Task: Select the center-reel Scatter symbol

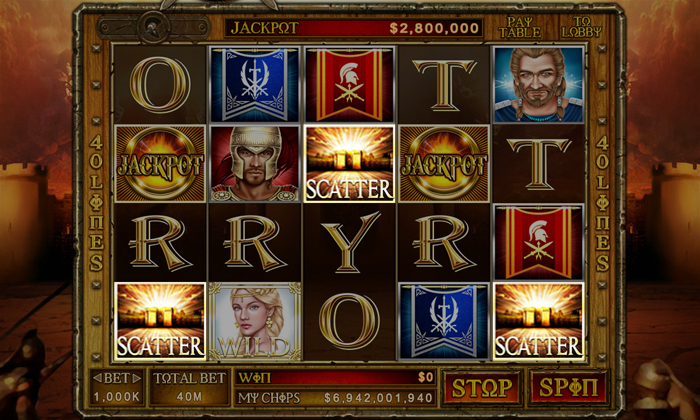Action: [x=349, y=163]
